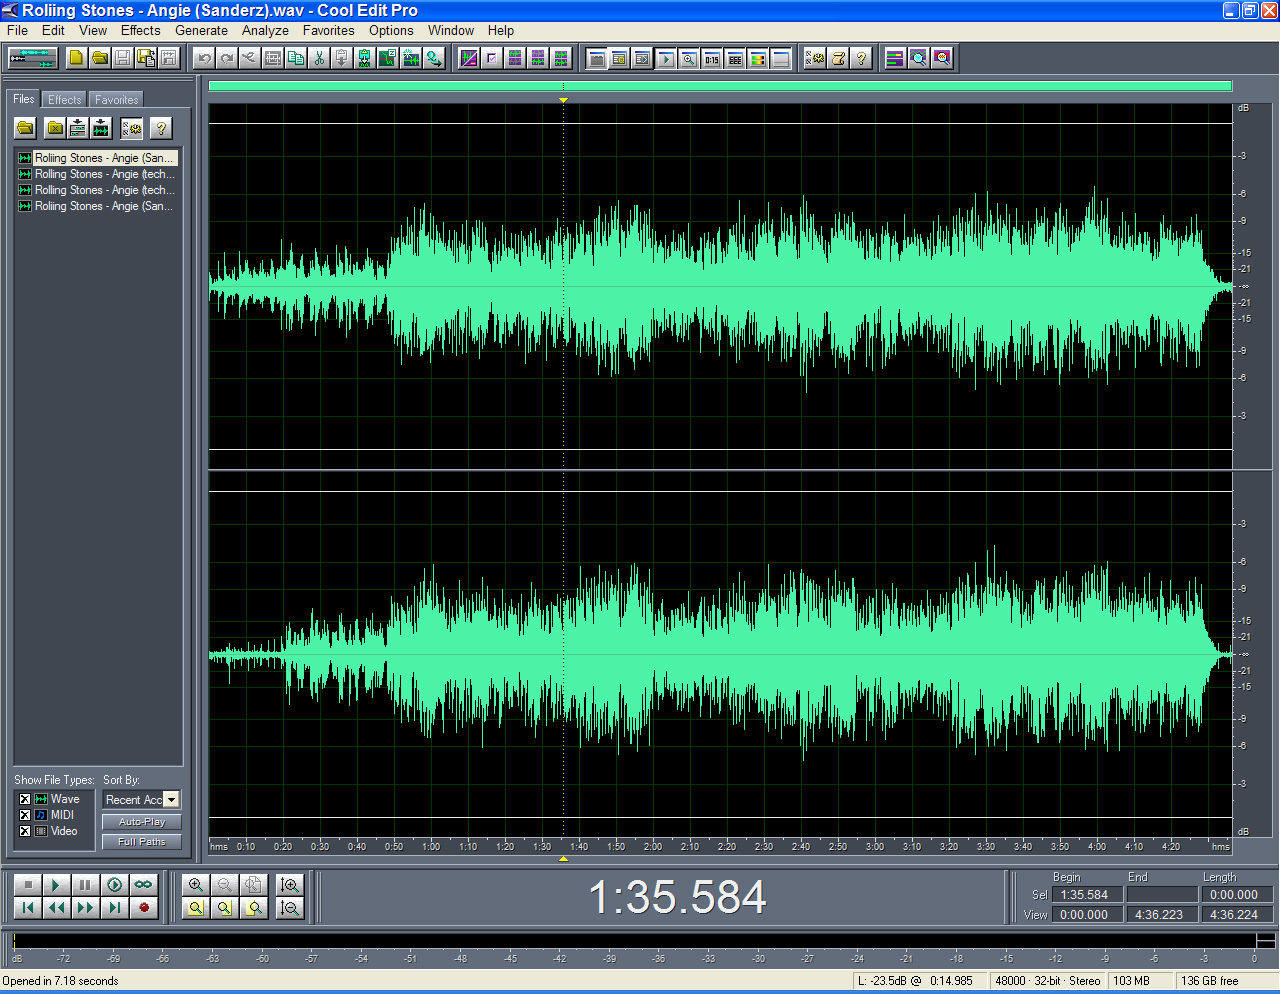
Task: Click the Undo arrow in the toolbar
Action: (204, 58)
